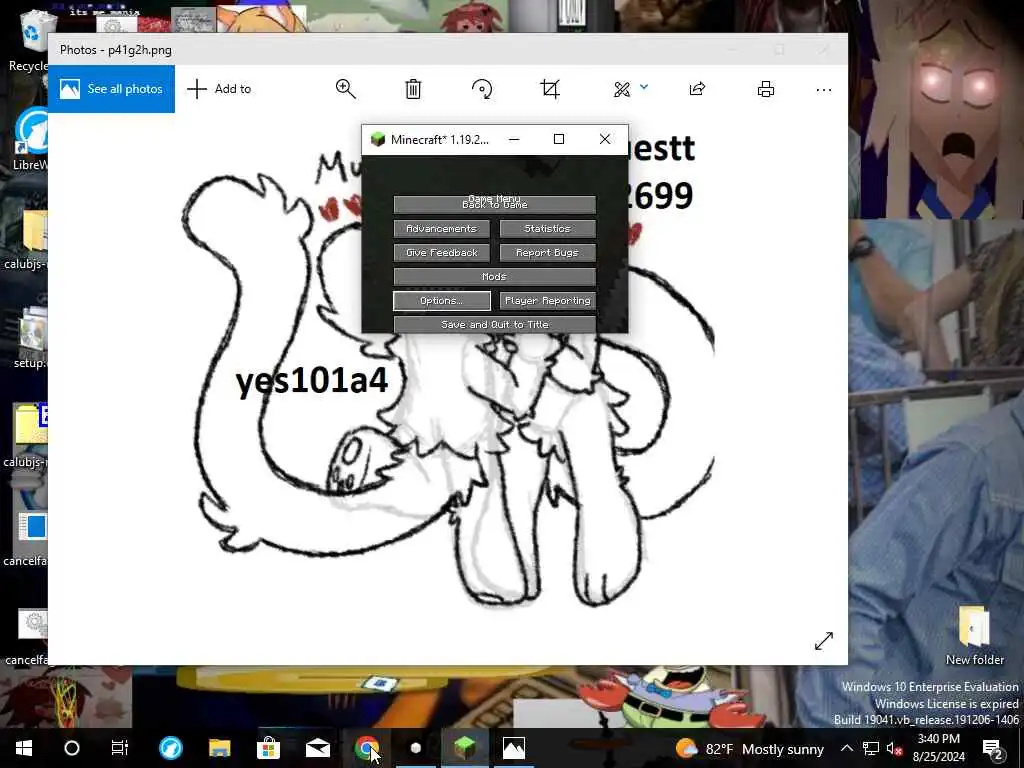Open the Edit & Create tool icon
Screen dimensions: 1024x768
(622, 89)
